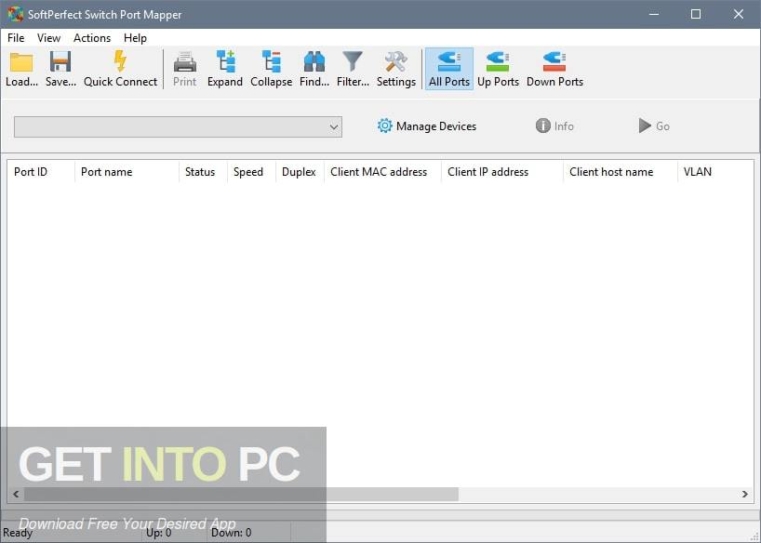Minimize the Switch Port Mapper window
The image size is (761, 543).
tap(654, 14)
